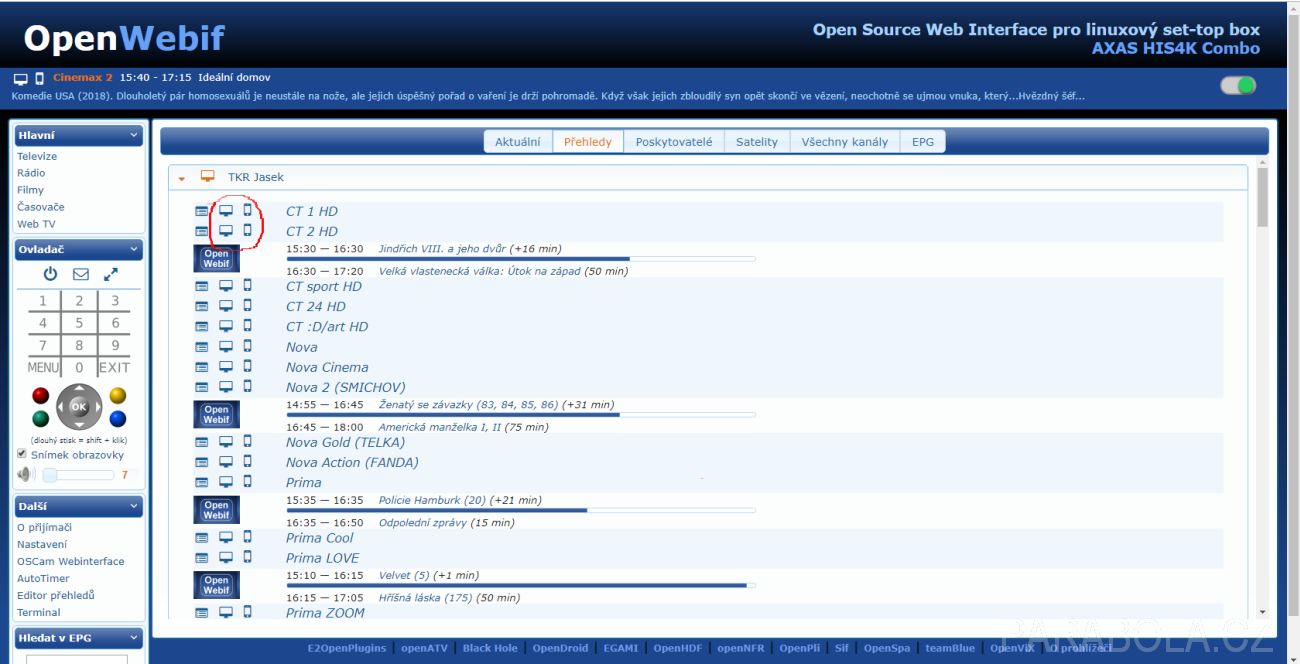Click the OpenWebif picon beside CT 2 HD program
Viewport: 1300px width, 664px height.
click(216, 258)
